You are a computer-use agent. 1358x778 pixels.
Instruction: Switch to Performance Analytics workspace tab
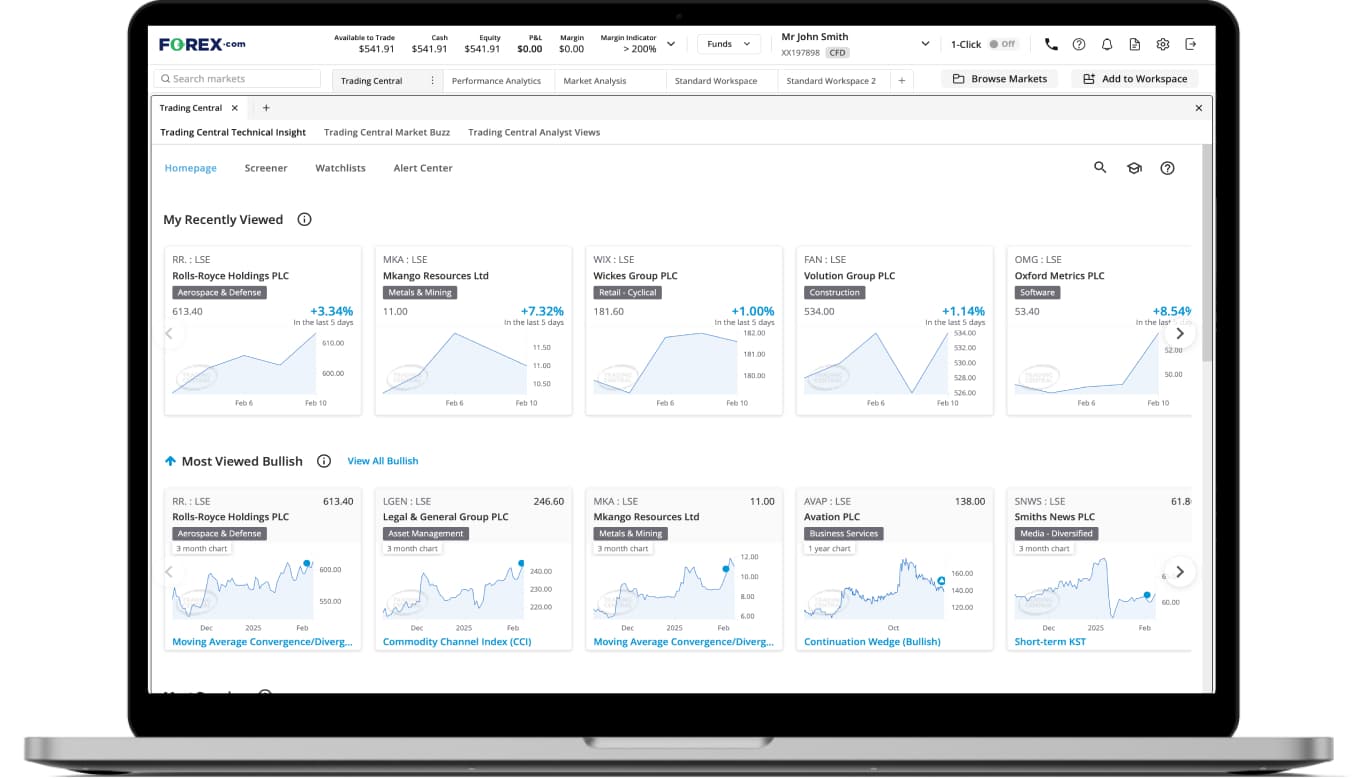point(496,81)
